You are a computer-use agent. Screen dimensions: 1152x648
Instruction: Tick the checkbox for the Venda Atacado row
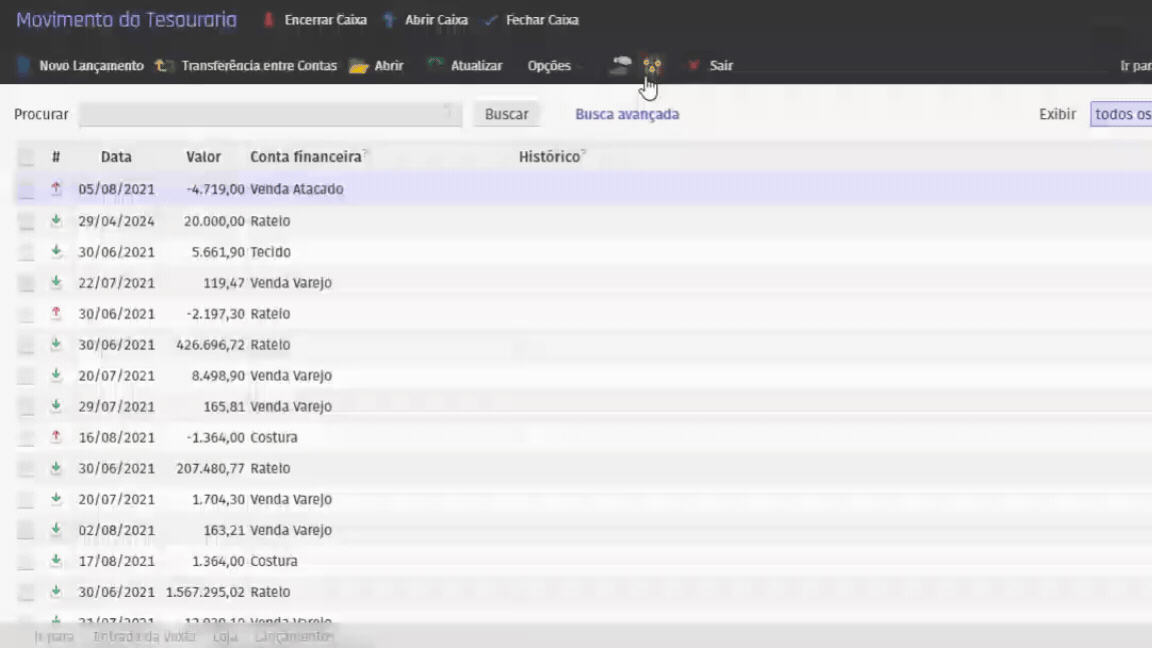tap(26, 189)
